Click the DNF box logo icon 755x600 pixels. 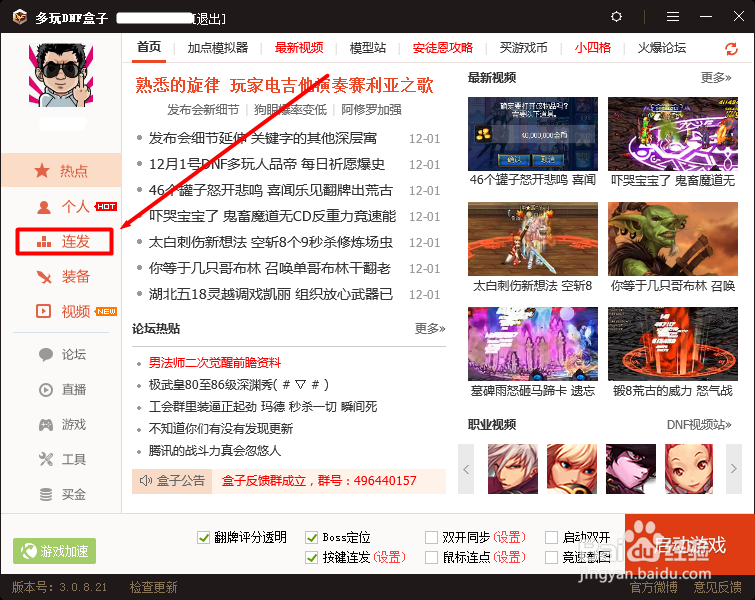click(20, 17)
